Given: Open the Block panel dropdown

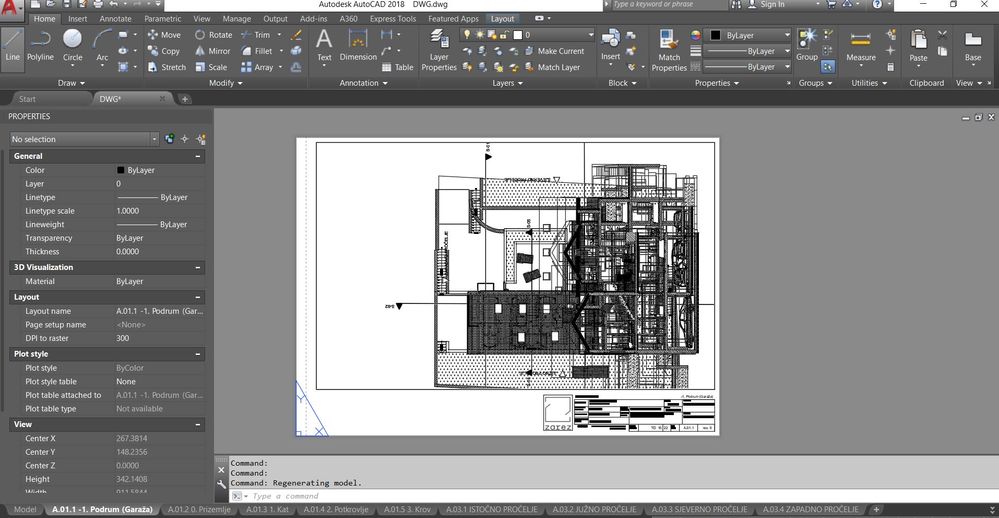Looking at the screenshot, I should [x=622, y=83].
